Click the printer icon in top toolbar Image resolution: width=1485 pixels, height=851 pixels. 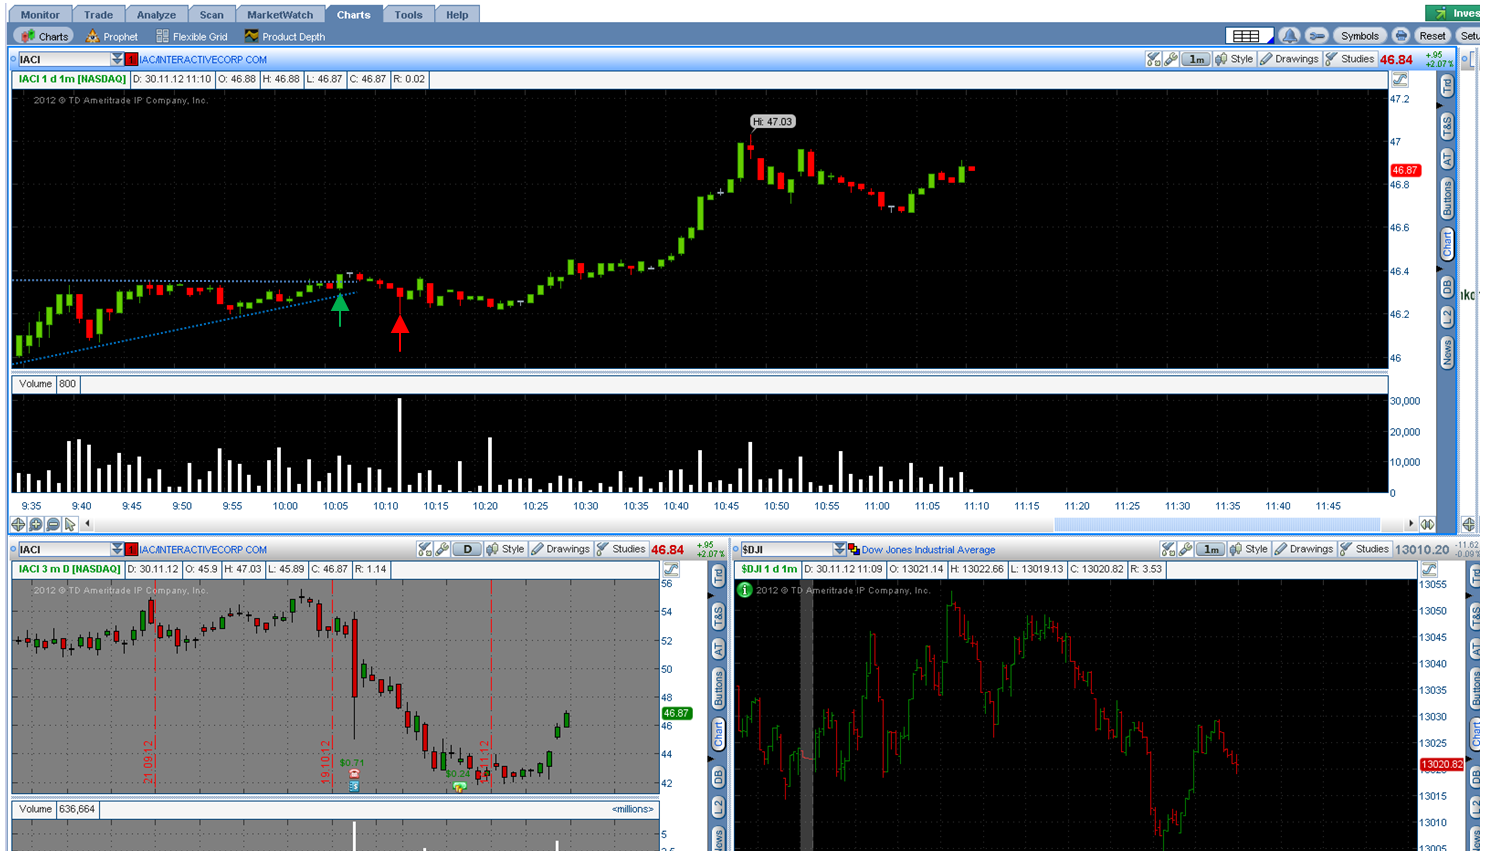[1401, 36]
